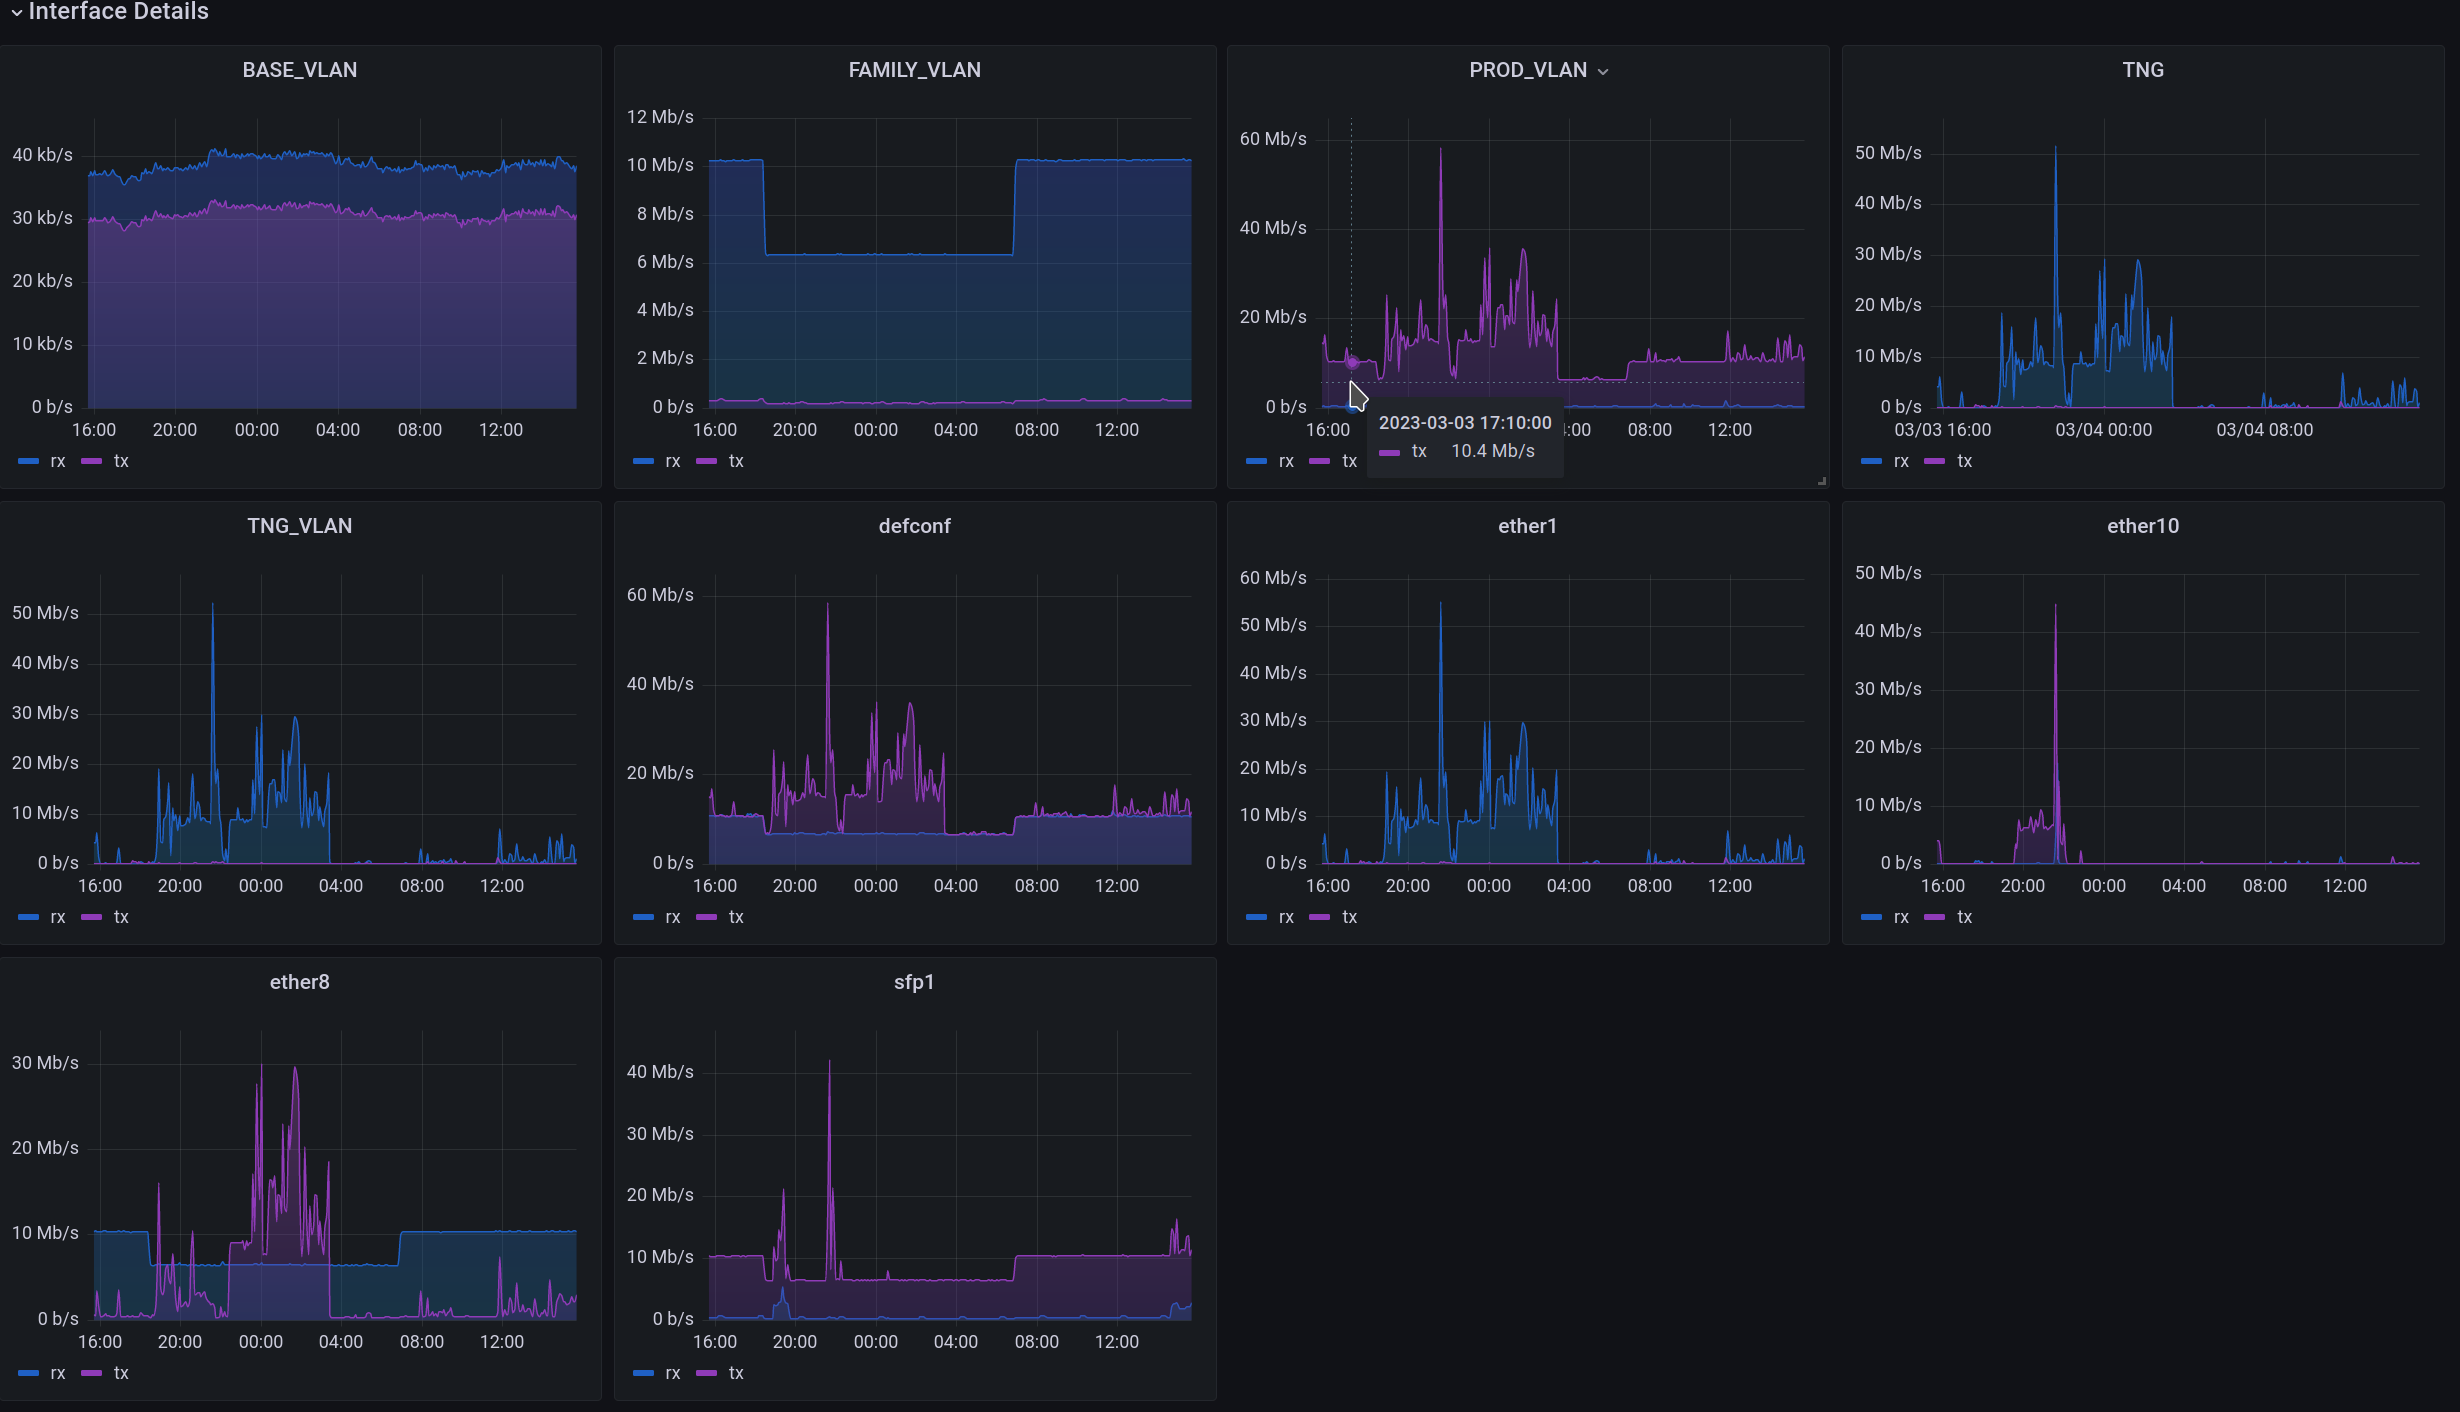Image resolution: width=2460 pixels, height=1412 pixels.
Task: Click rx color swatch in ether10 legend
Action: (x=1871, y=917)
